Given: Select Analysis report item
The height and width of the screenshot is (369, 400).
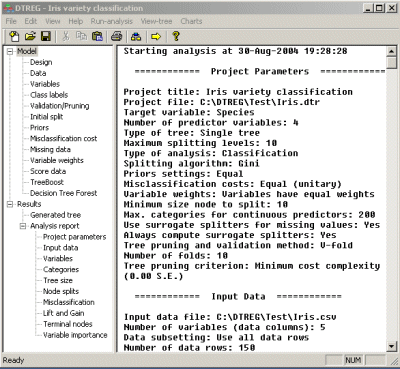Looking at the screenshot, I should coord(55,226).
